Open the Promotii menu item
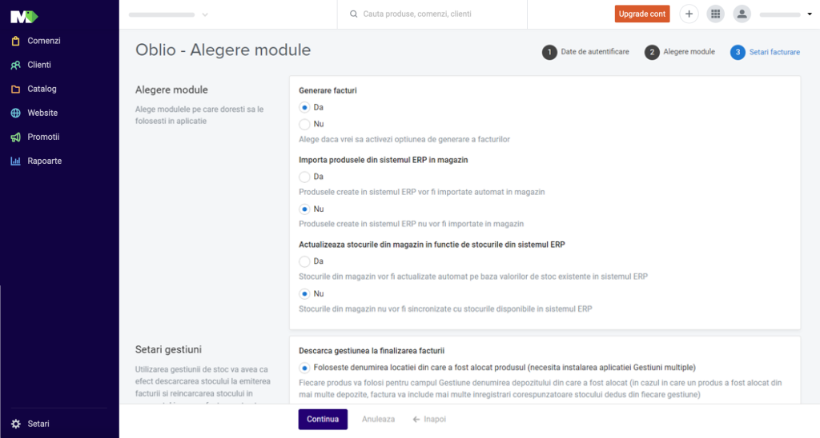This screenshot has height=438, width=820. (43, 137)
